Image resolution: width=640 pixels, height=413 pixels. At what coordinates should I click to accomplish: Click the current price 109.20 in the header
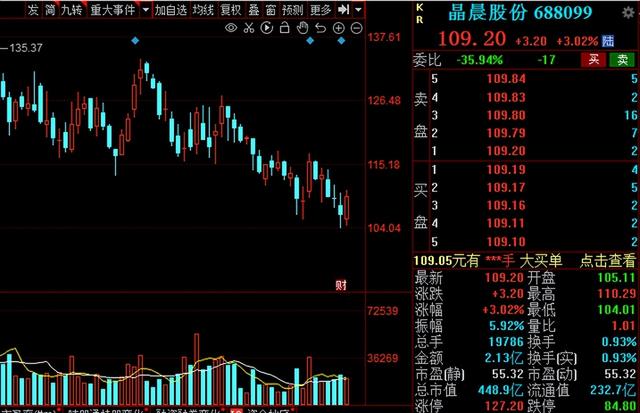472,39
